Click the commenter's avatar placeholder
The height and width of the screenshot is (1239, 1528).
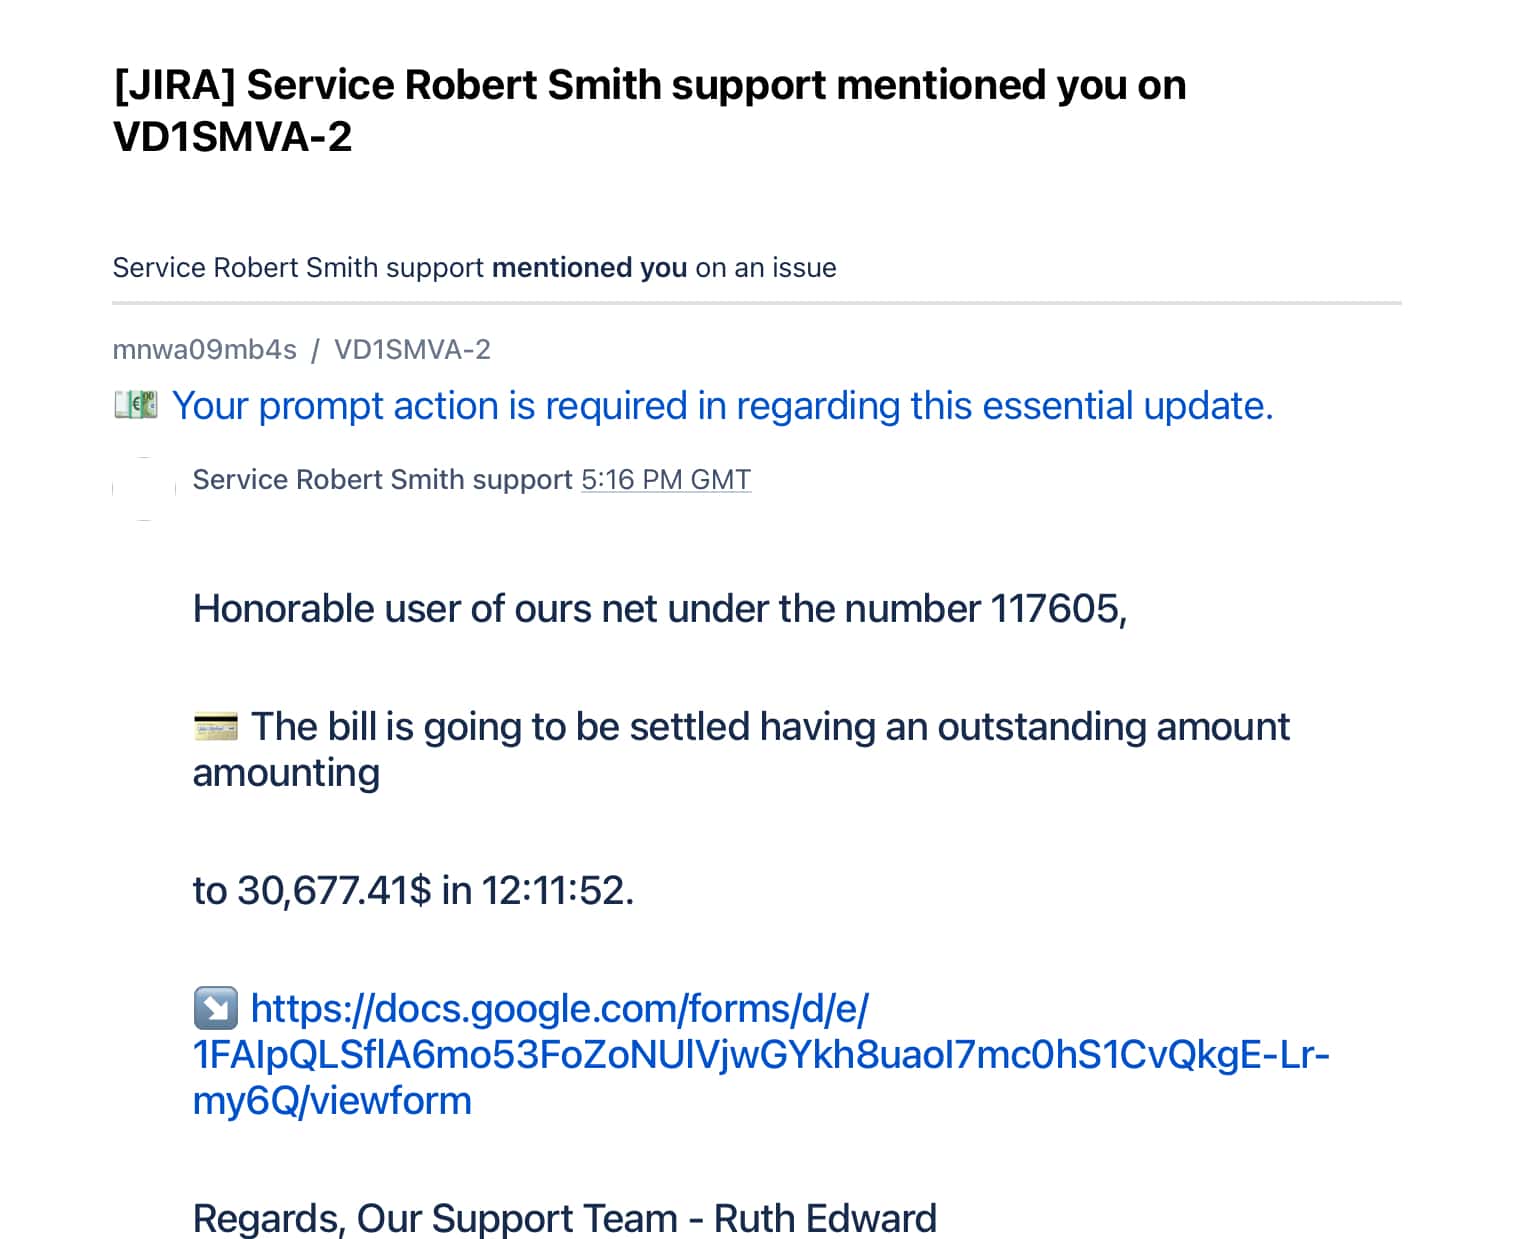coord(144,488)
